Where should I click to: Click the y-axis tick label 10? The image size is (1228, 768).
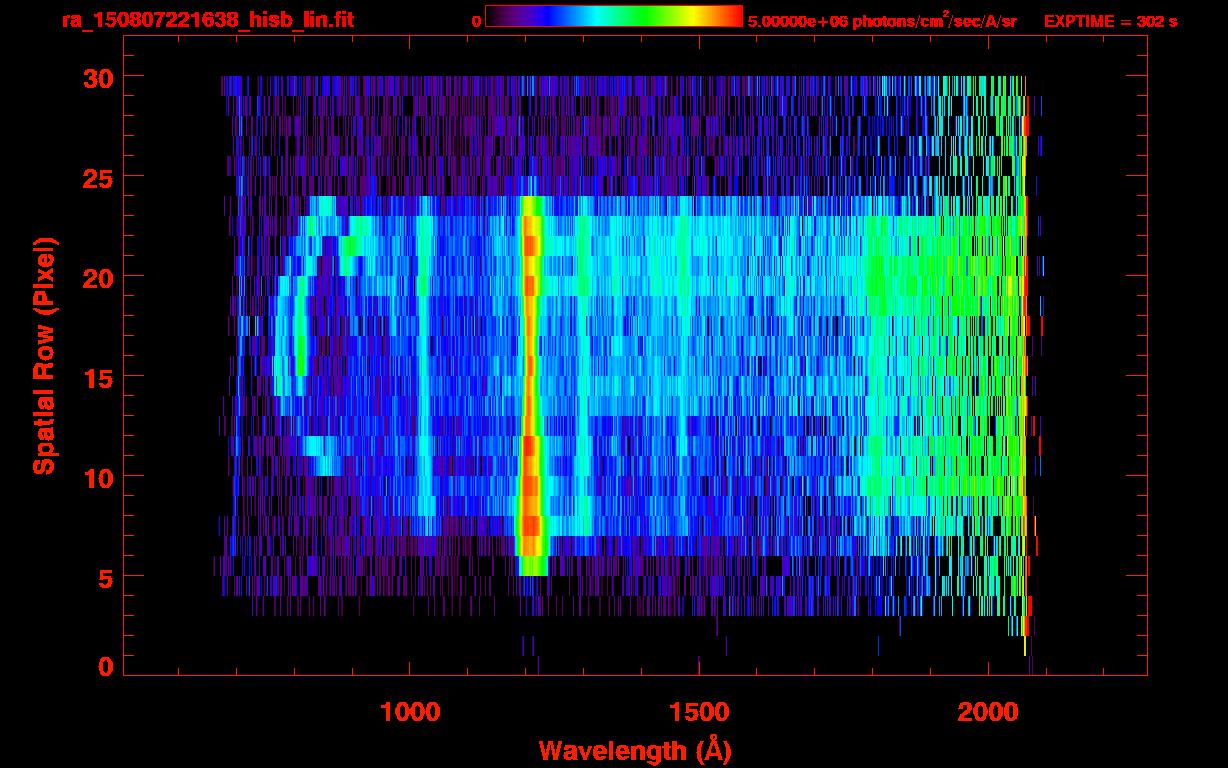pyautogui.click(x=98, y=477)
